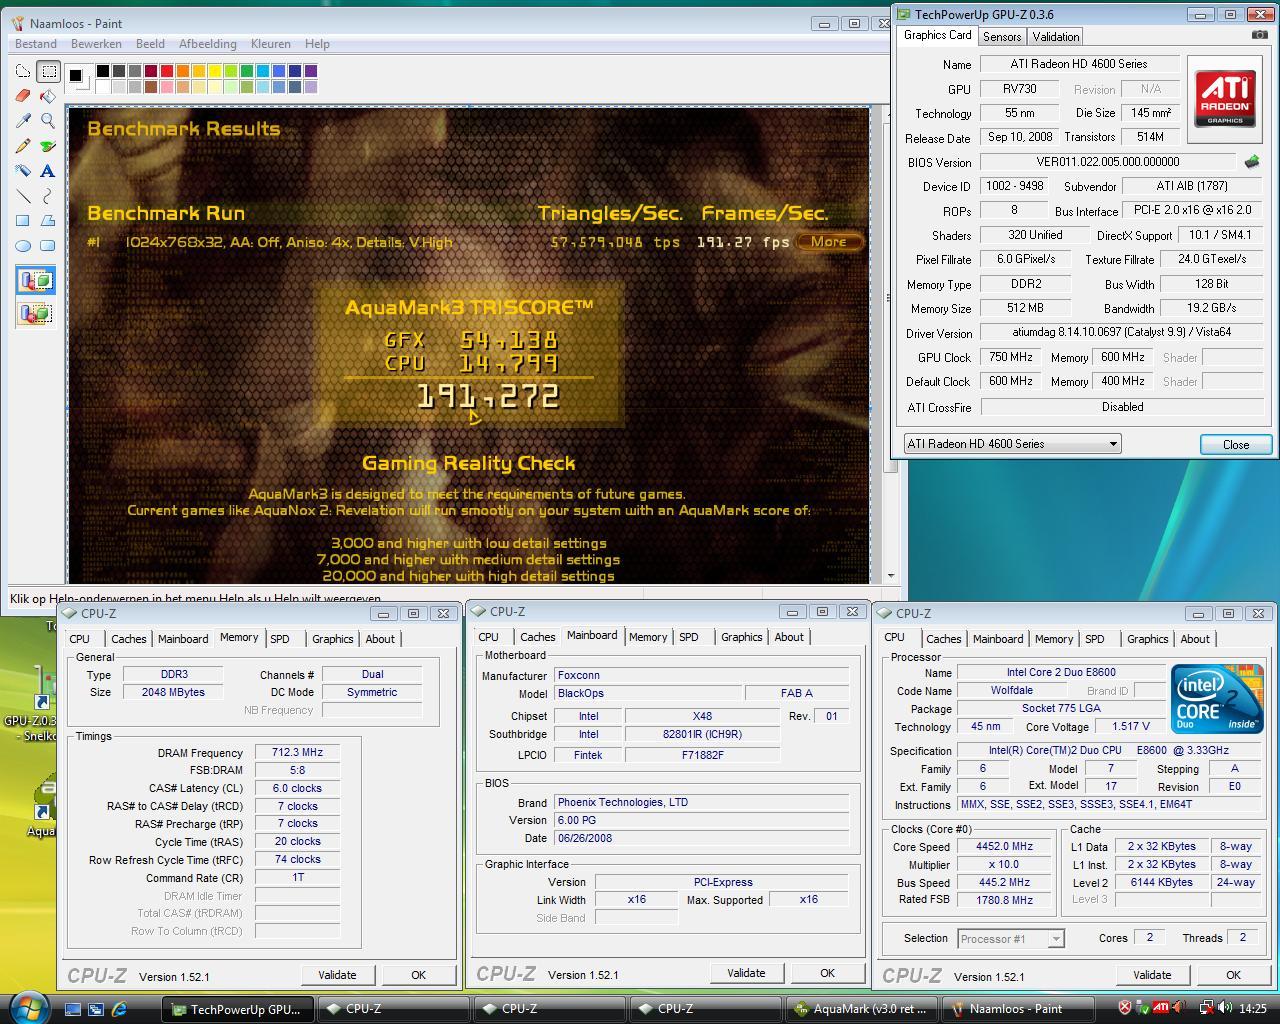Viewport: 1280px width, 1024px height.
Task: Click the BIOS Date value 06/26/2008
Action: click(x=702, y=838)
